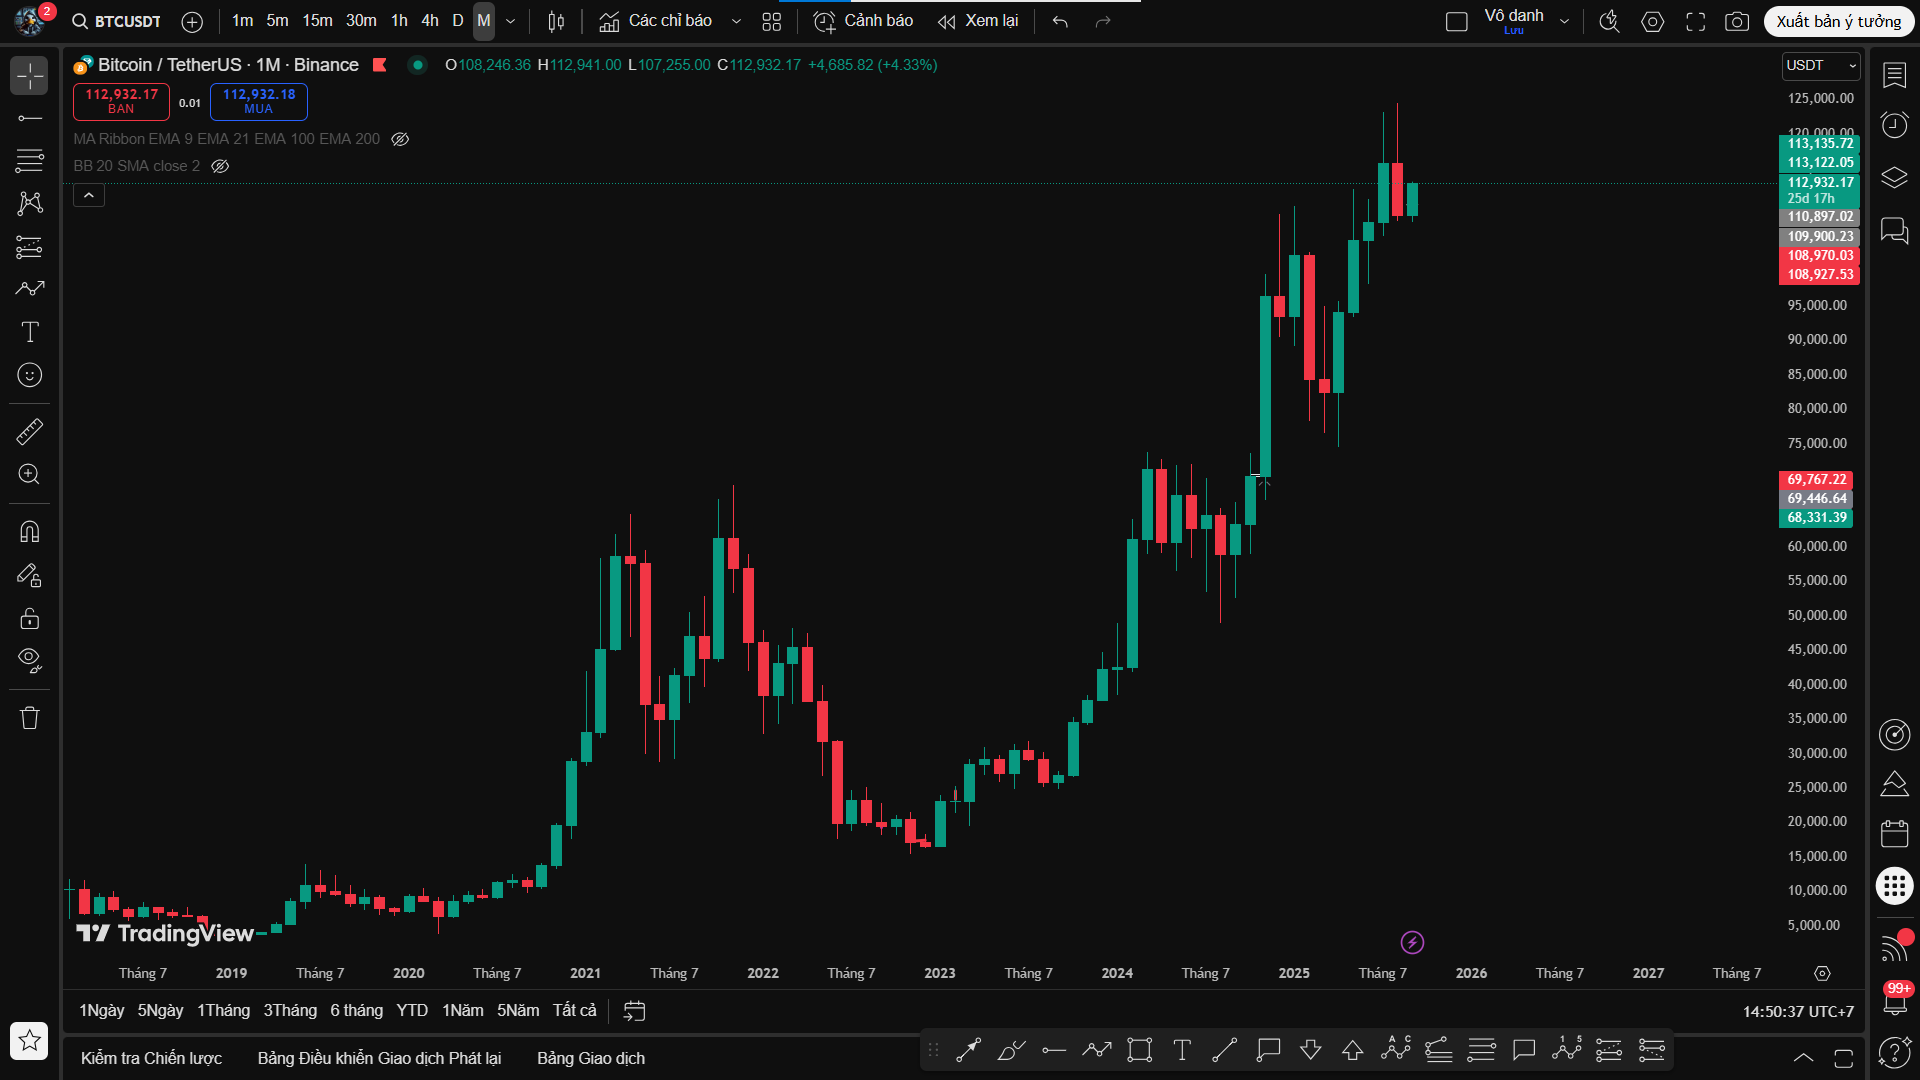The height and width of the screenshot is (1080, 1920).
Task: Open quick search icon
Action: pos(1609,21)
